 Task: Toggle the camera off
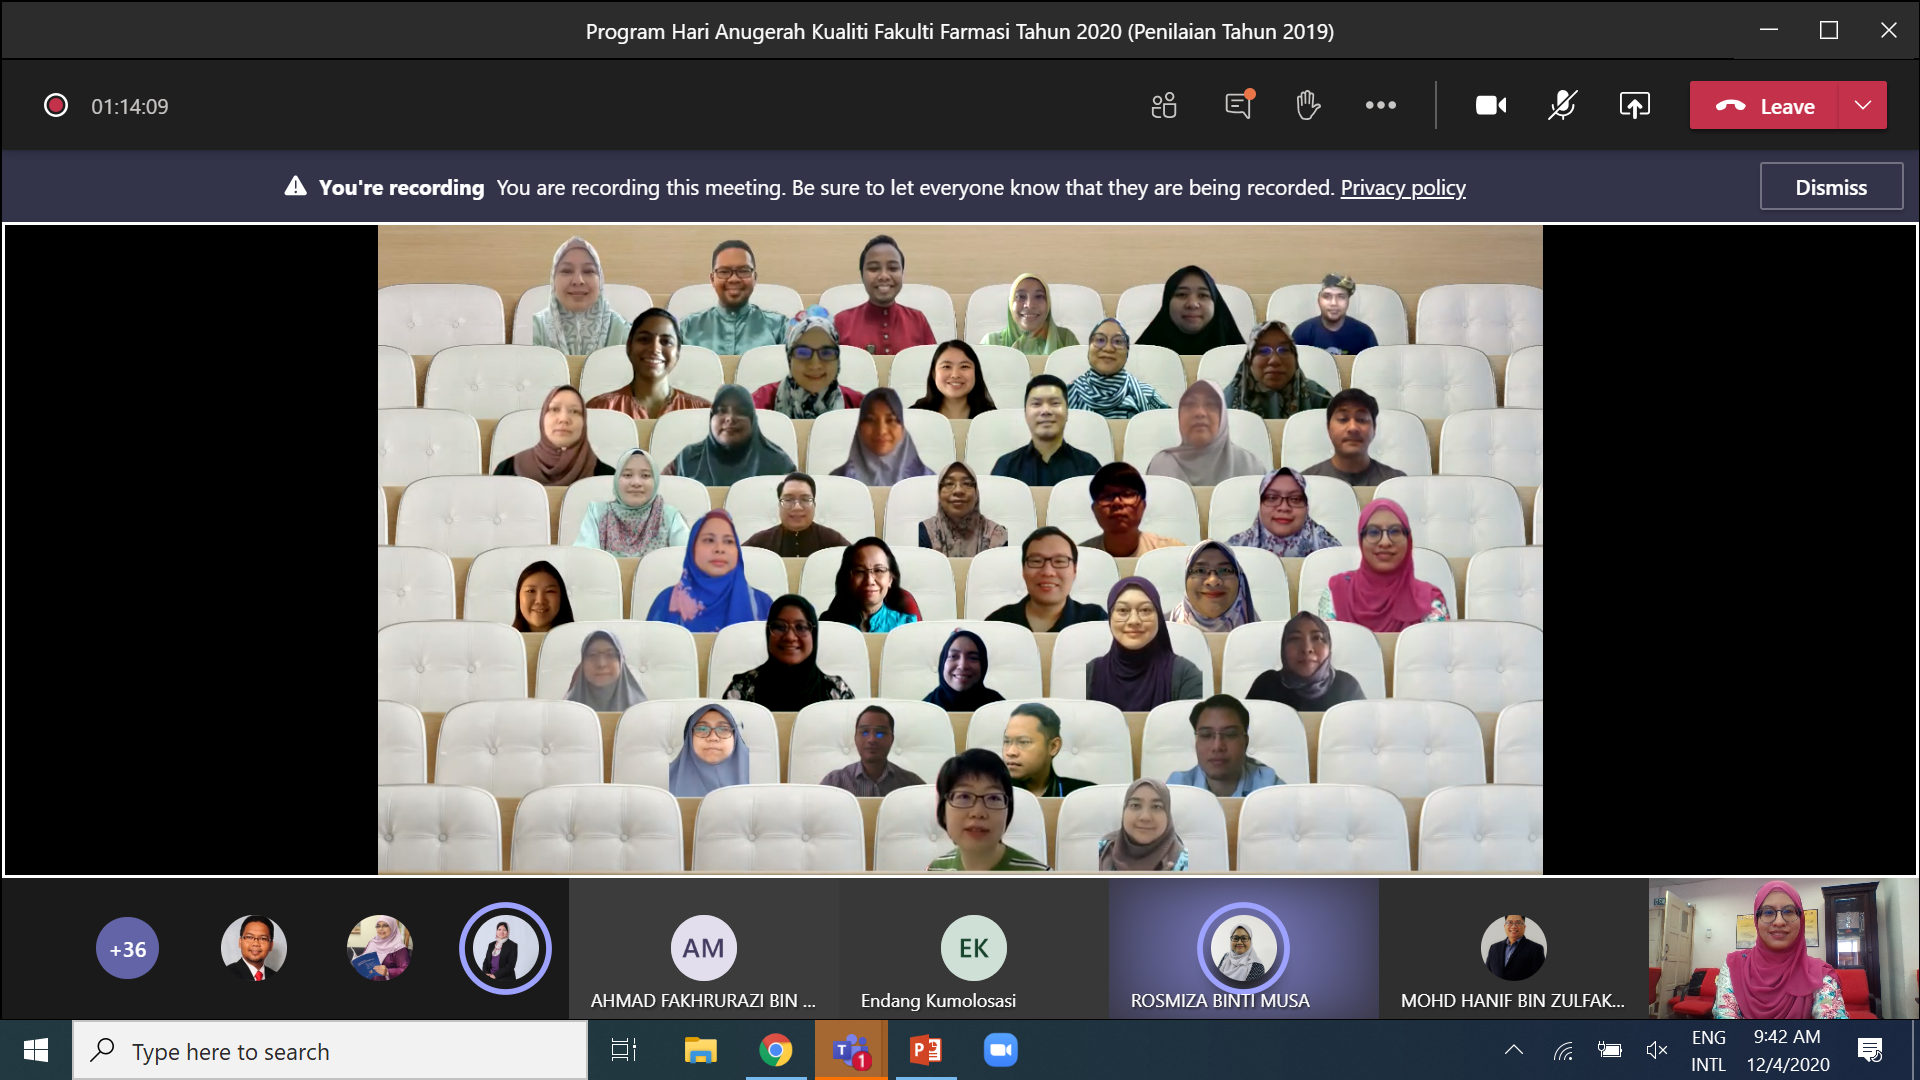(x=1490, y=106)
